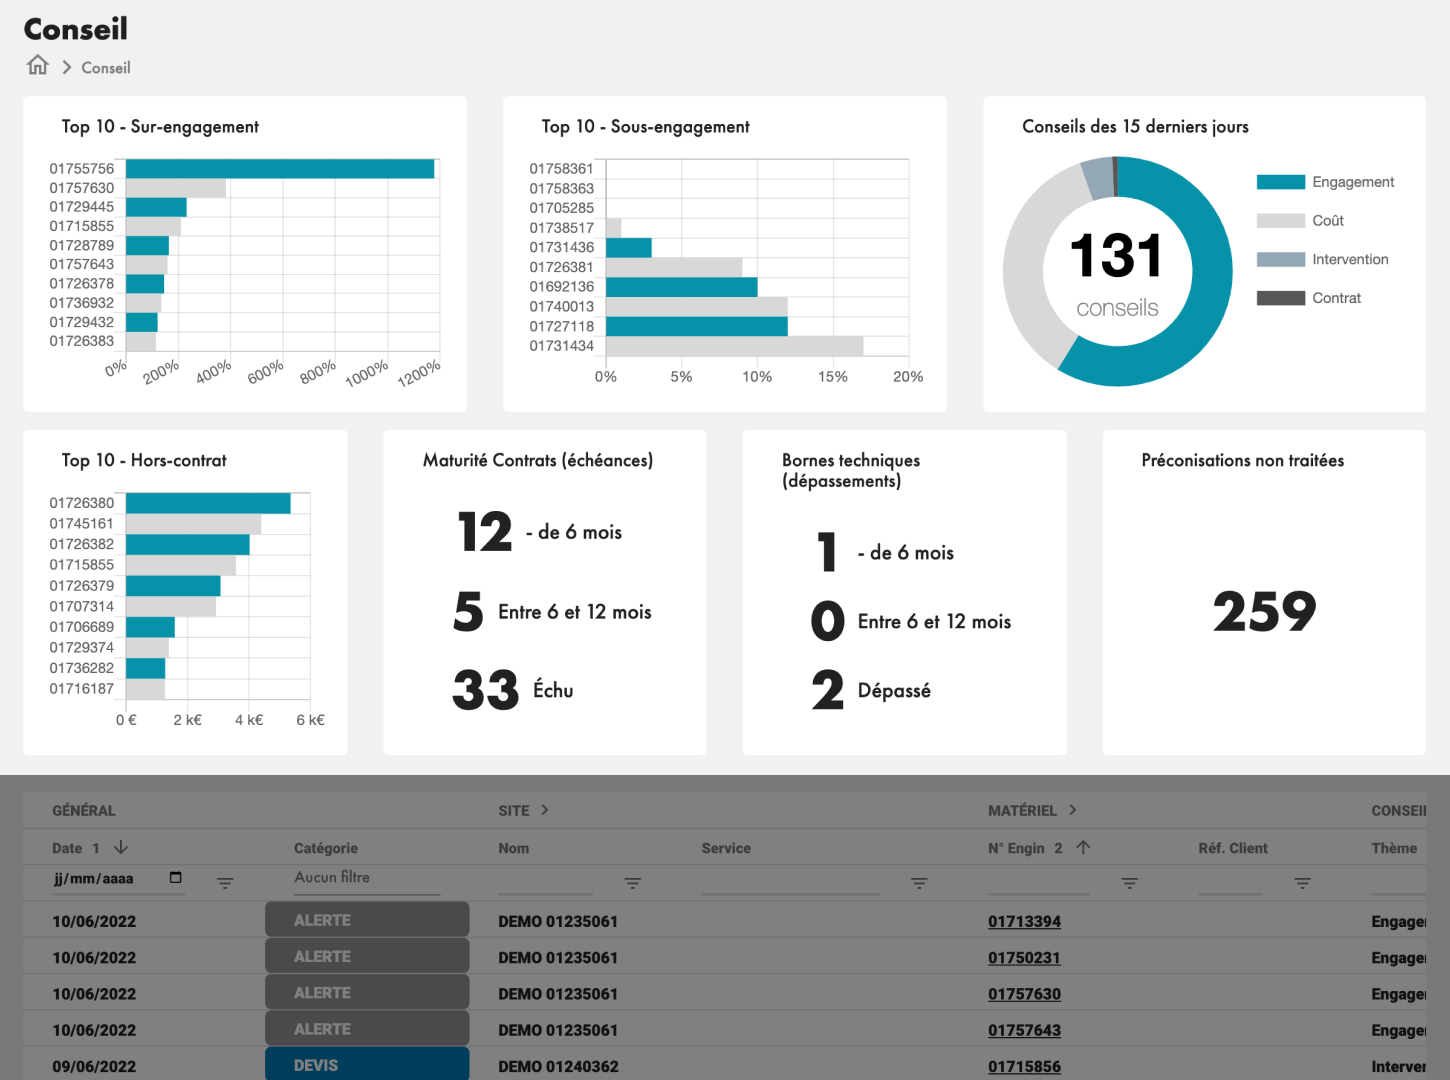The width and height of the screenshot is (1450, 1080).
Task: Toggle Engagement legend swatch
Action: pyautogui.click(x=1280, y=182)
